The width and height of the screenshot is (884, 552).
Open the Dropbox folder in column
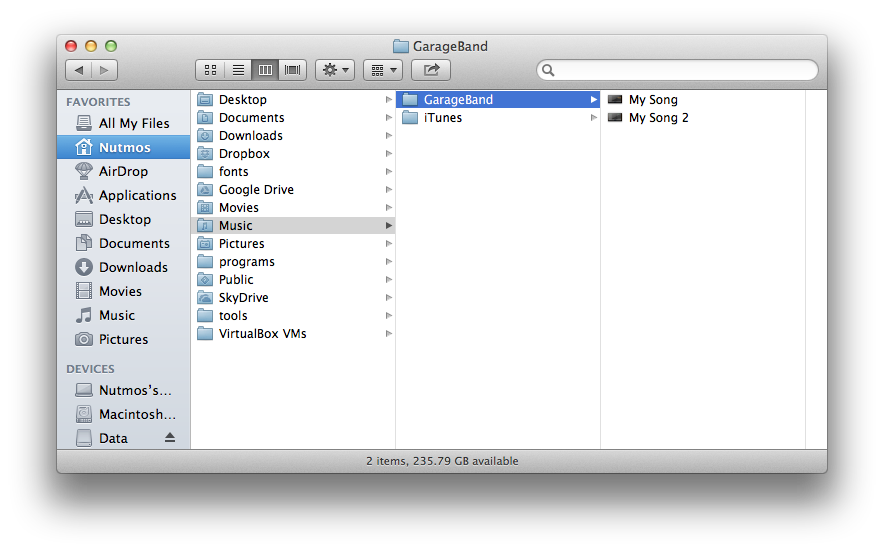click(x=244, y=154)
